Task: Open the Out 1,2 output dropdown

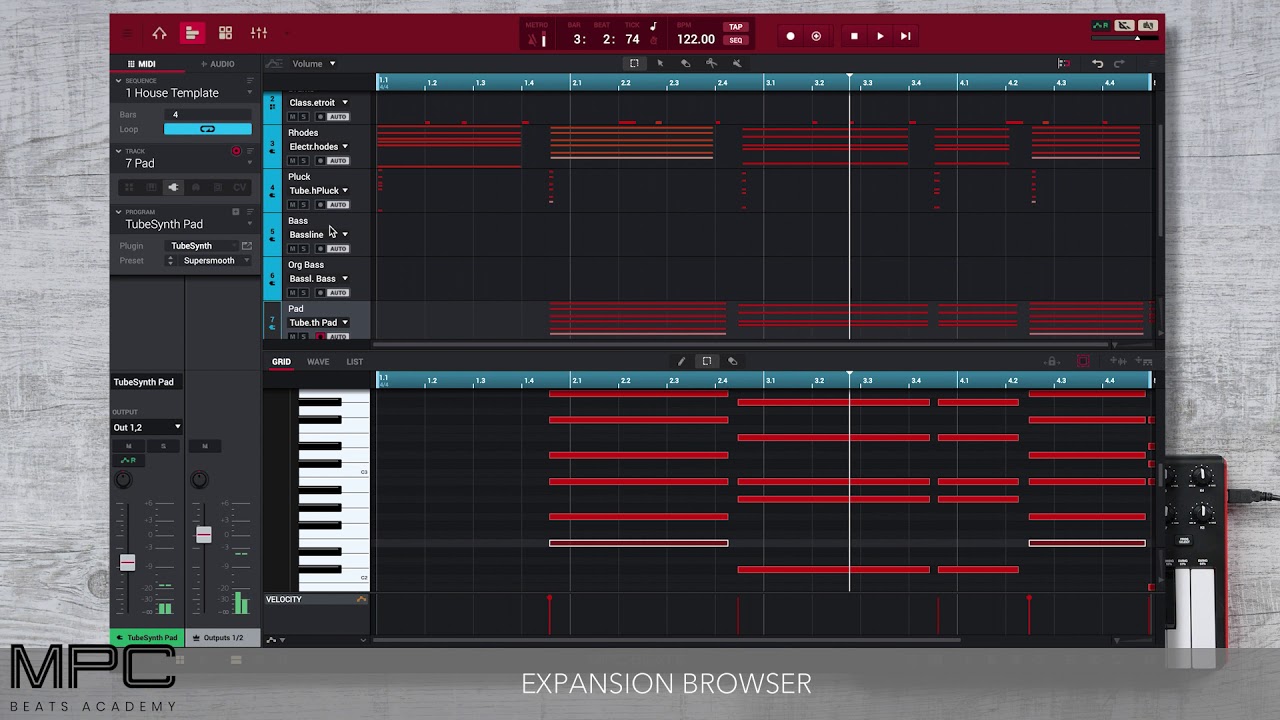Action: pos(147,427)
